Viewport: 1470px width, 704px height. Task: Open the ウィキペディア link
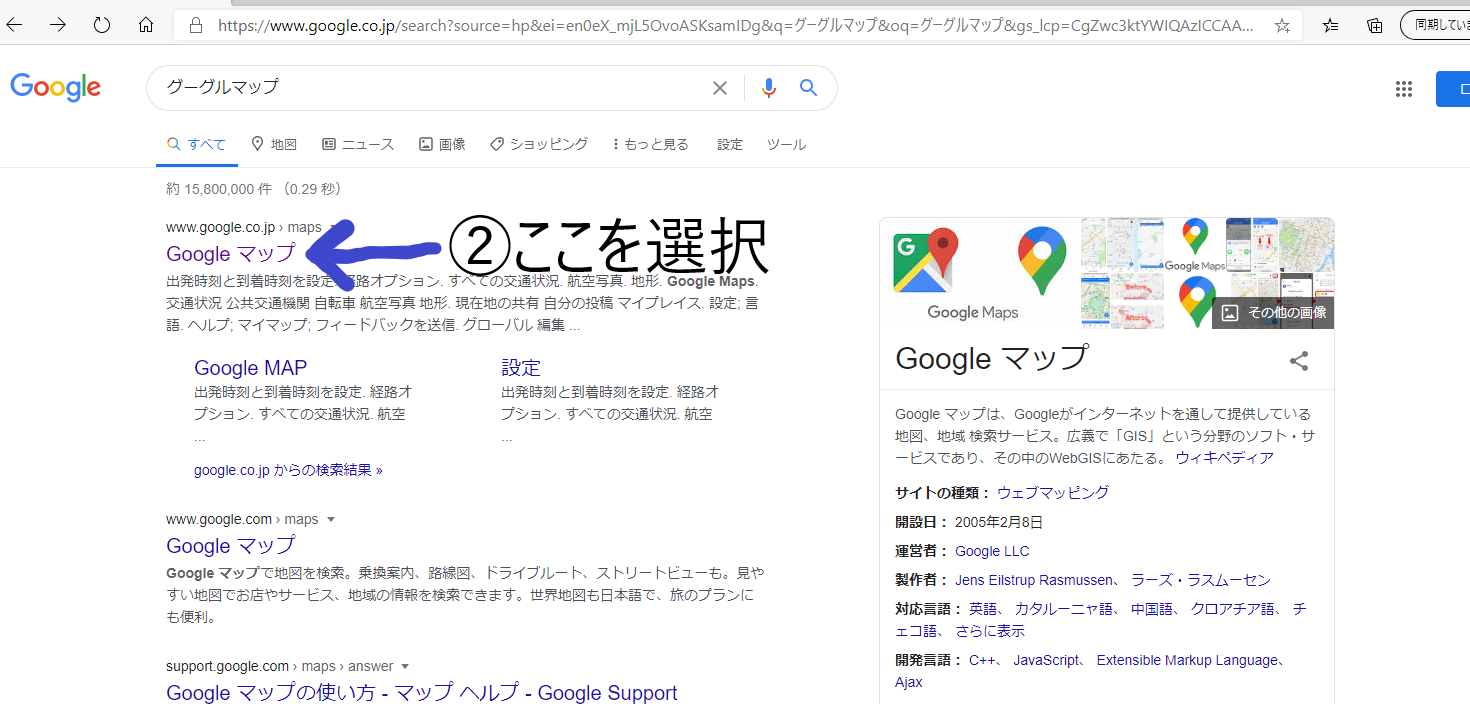tap(1225, 458)
